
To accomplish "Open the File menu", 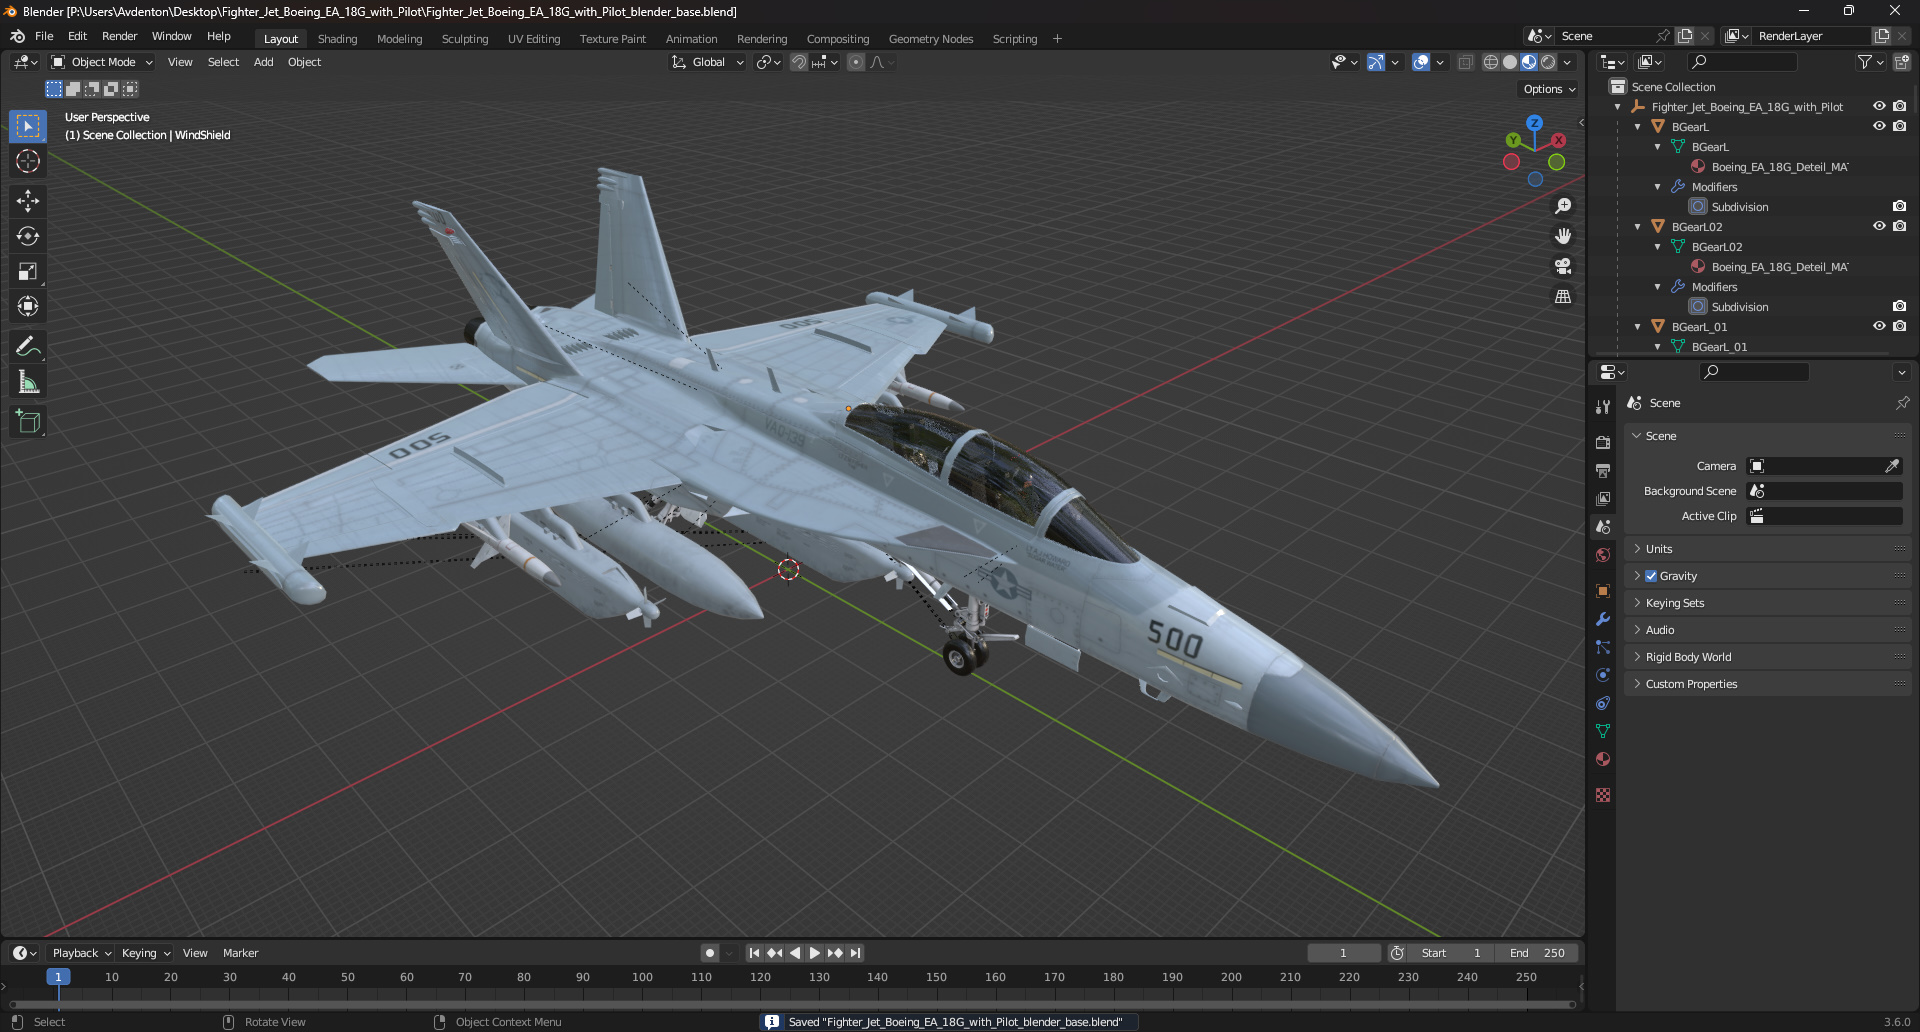I will 44,36.
